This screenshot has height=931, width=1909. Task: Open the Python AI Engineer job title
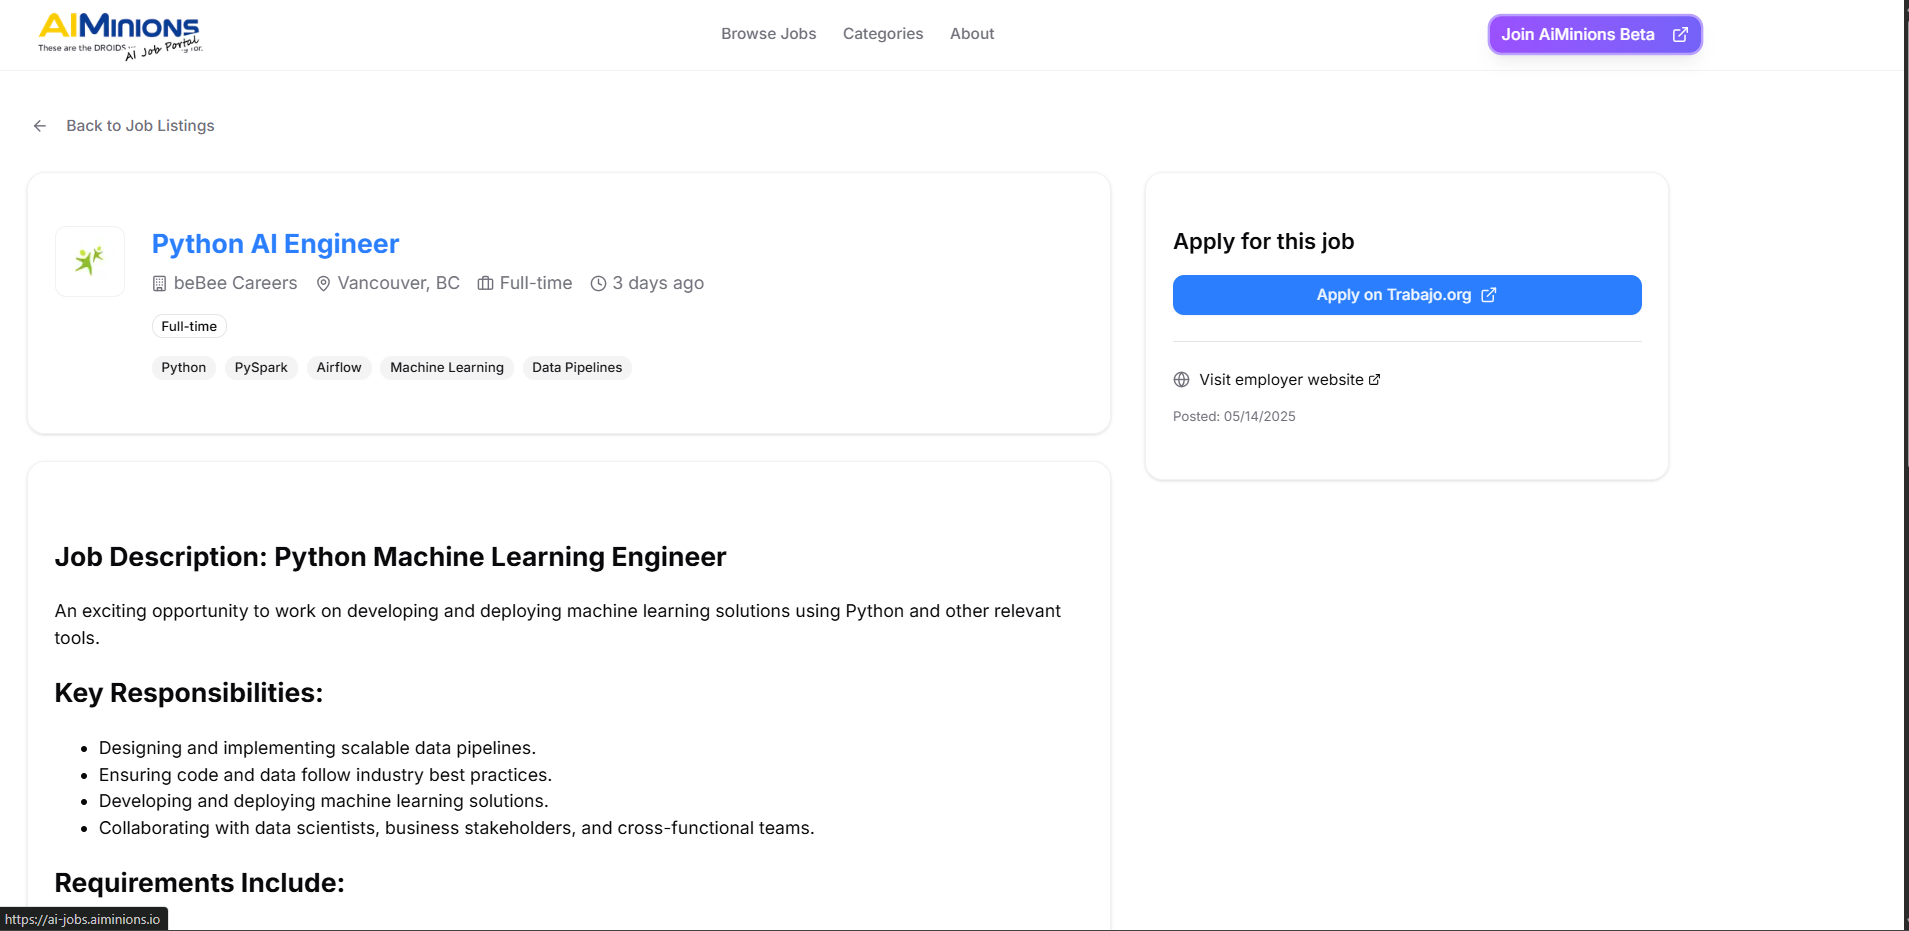(275, 244)
